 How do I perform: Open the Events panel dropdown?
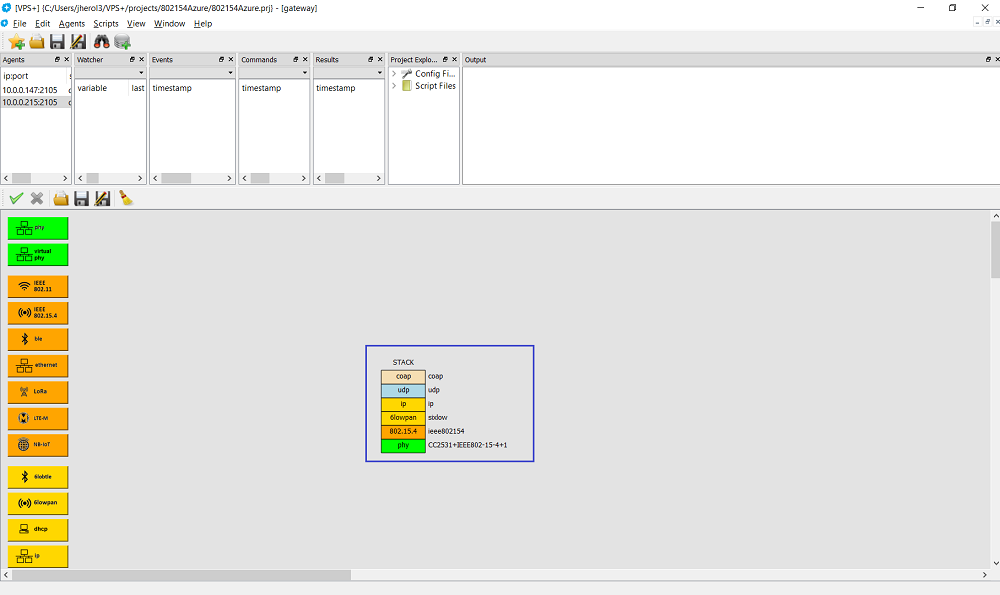(230, 73)
